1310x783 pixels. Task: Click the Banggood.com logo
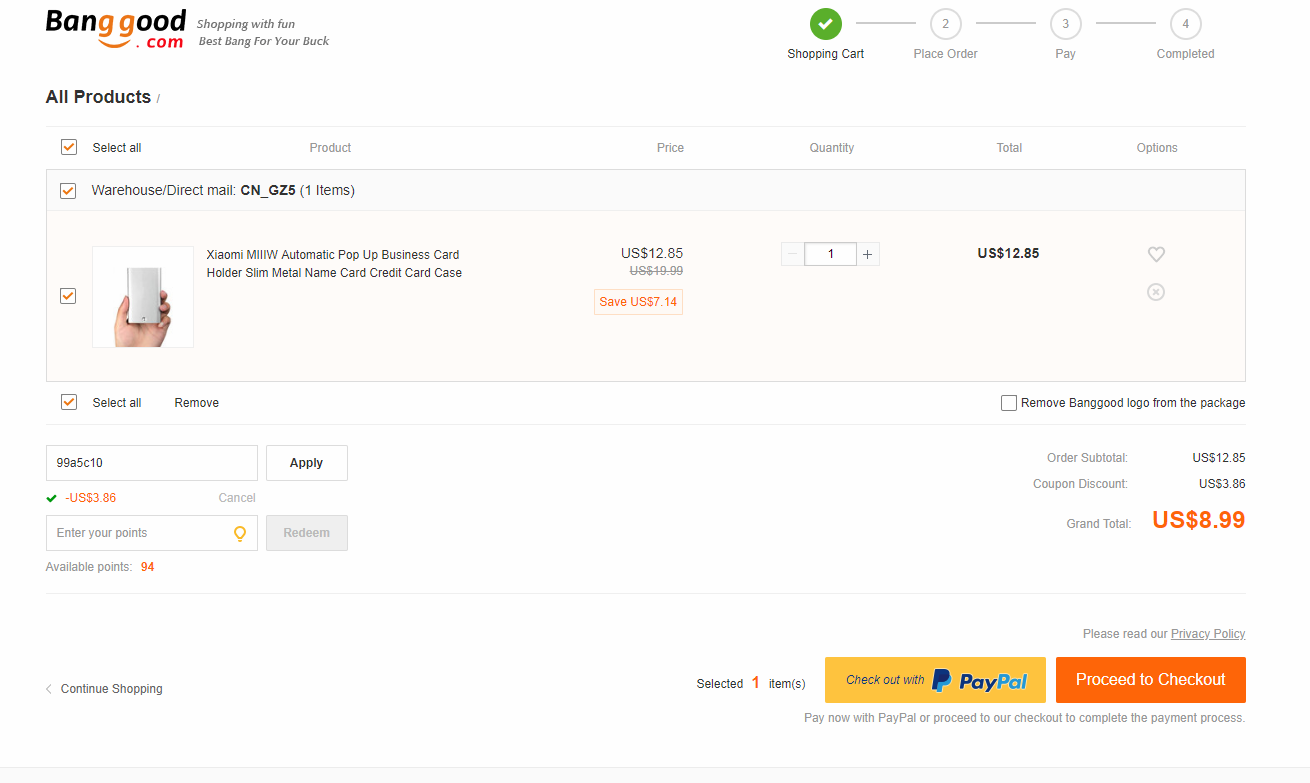(x=116, y=28)
